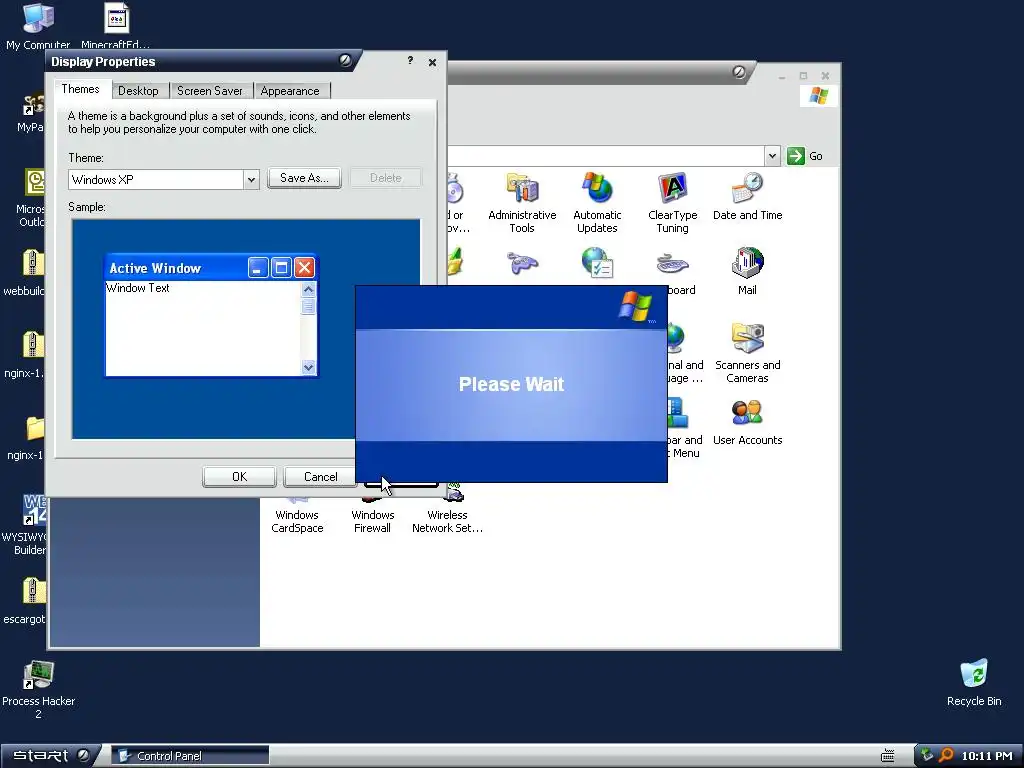Open the Game Controllers gamepad icon
Viewport: 1024px width, 768px height.
pyautogui.click(x=522, y=263)
